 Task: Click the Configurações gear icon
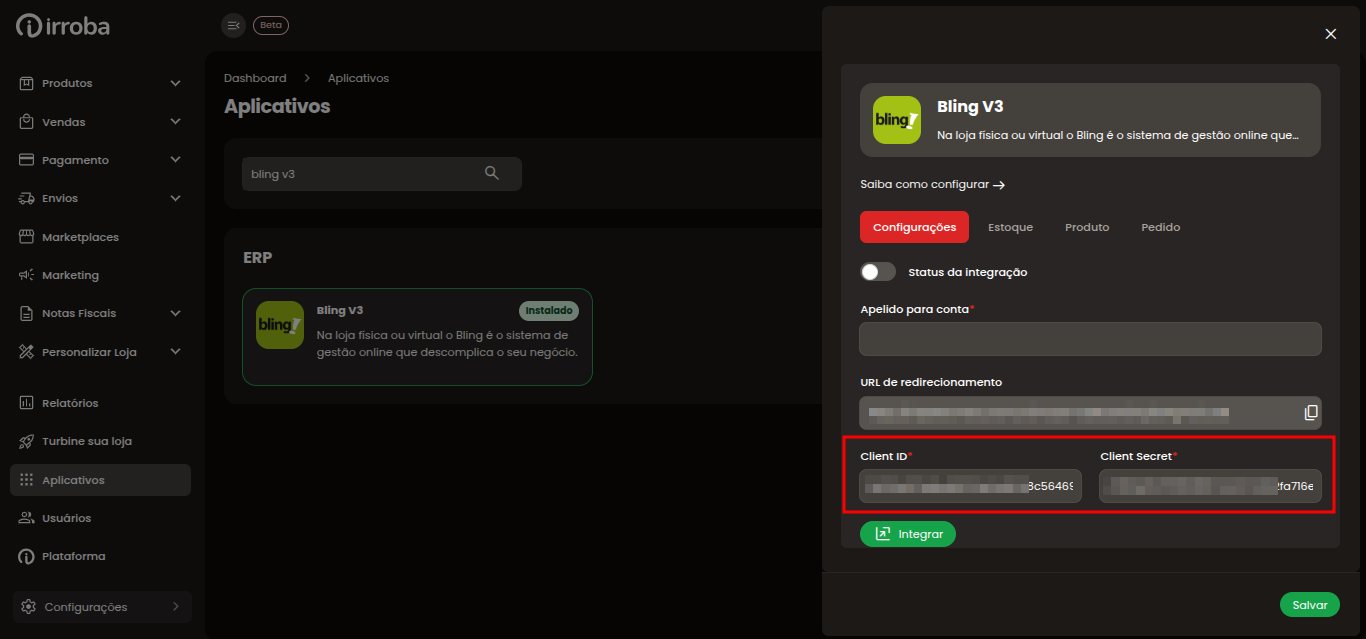point(29,607)
